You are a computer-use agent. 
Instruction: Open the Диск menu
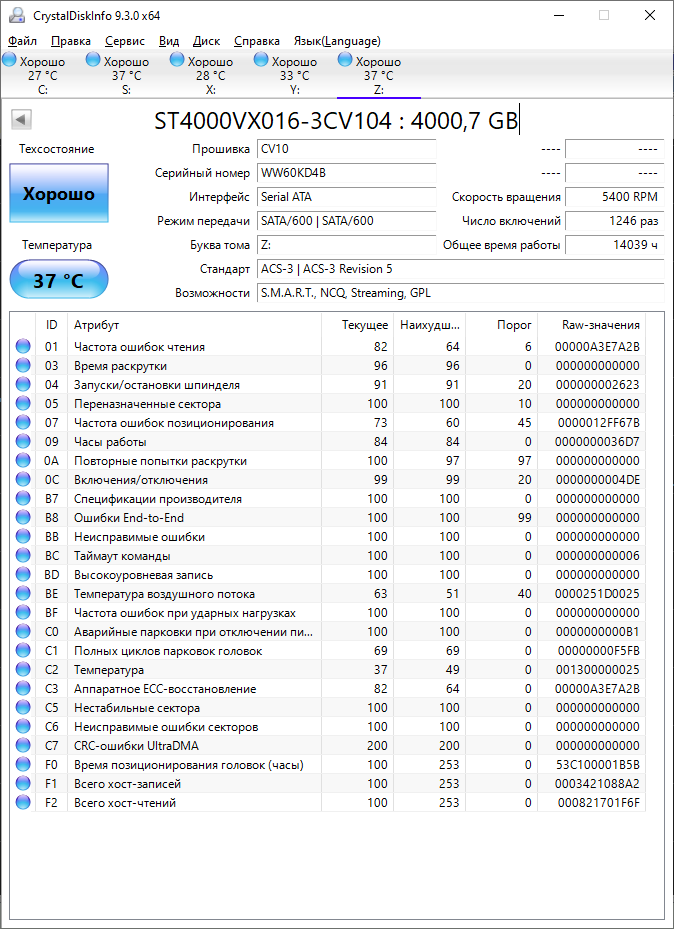click(206, 41)
